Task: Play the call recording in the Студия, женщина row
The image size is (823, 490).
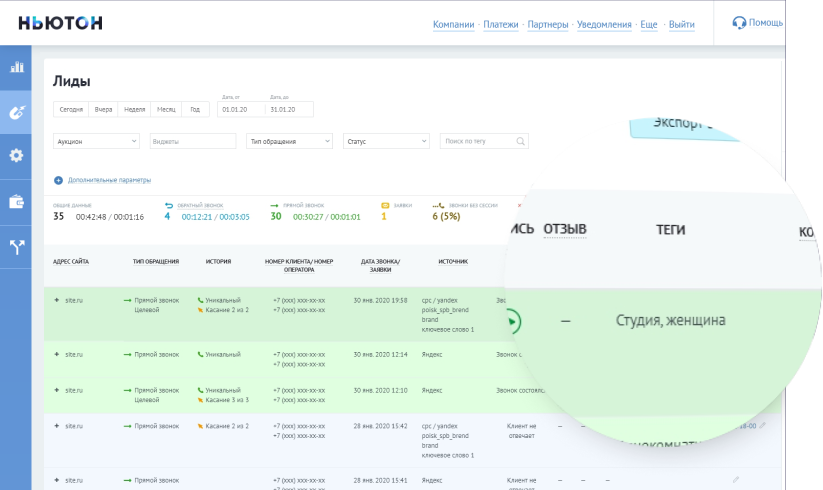Action: 512,322
